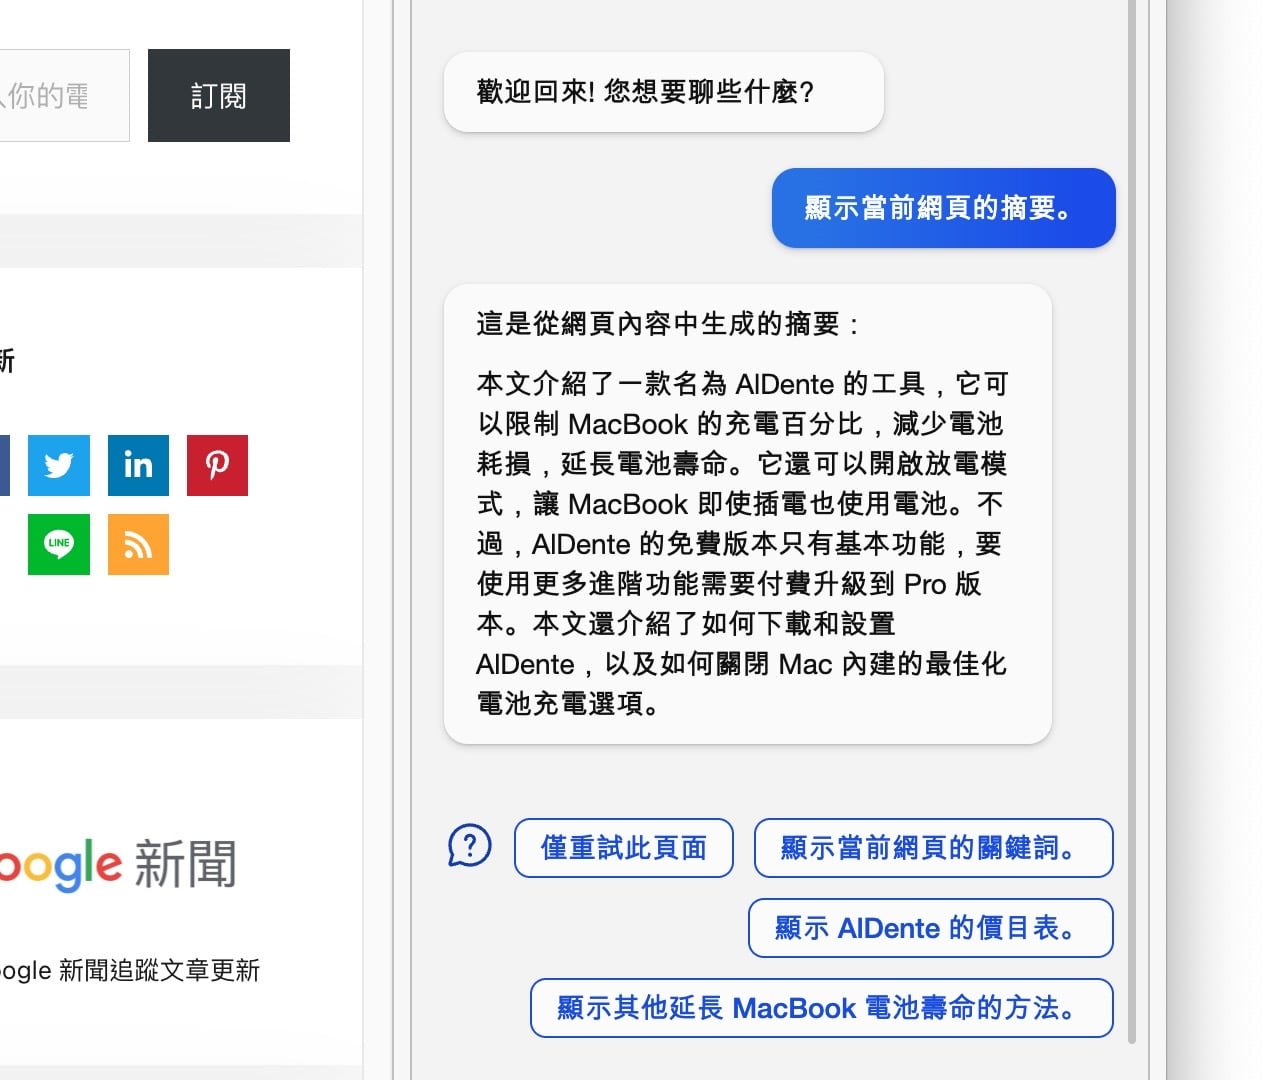
Task: Click the chat panel scrollbar
Action: 1132,520
